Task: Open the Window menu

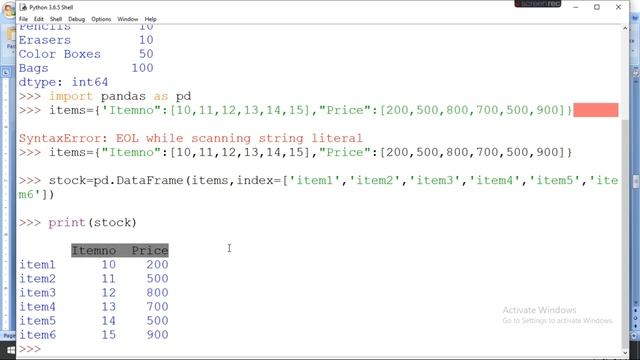Action: click(x=128, y=19)
